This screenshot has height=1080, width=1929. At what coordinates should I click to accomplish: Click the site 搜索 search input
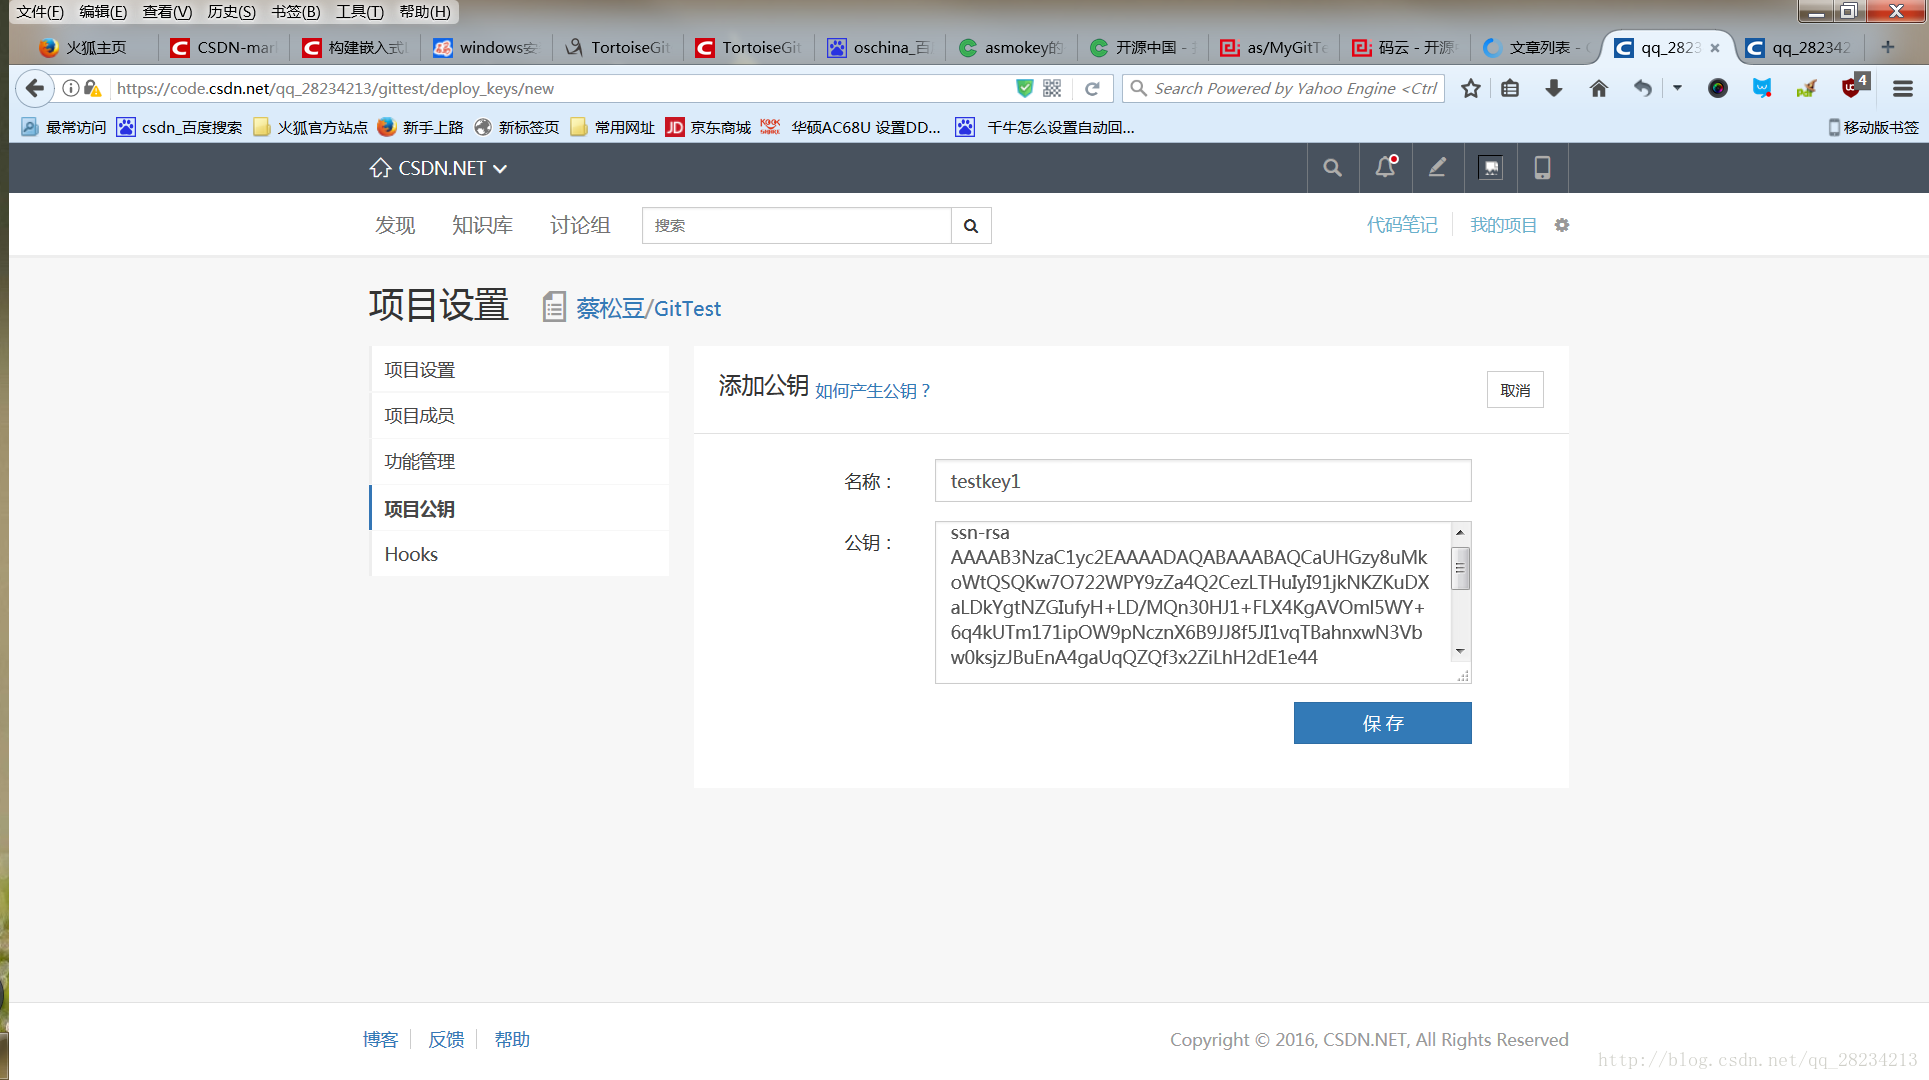coord(797,226)
